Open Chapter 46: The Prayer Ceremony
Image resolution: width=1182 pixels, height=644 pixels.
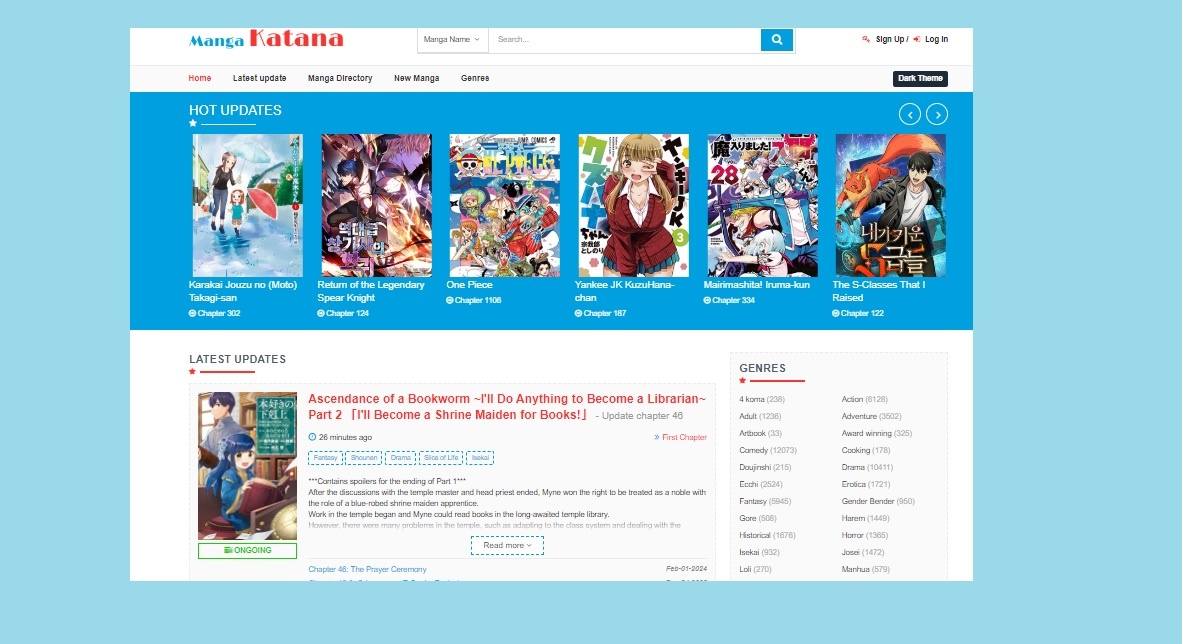click(x=367, y=569)
